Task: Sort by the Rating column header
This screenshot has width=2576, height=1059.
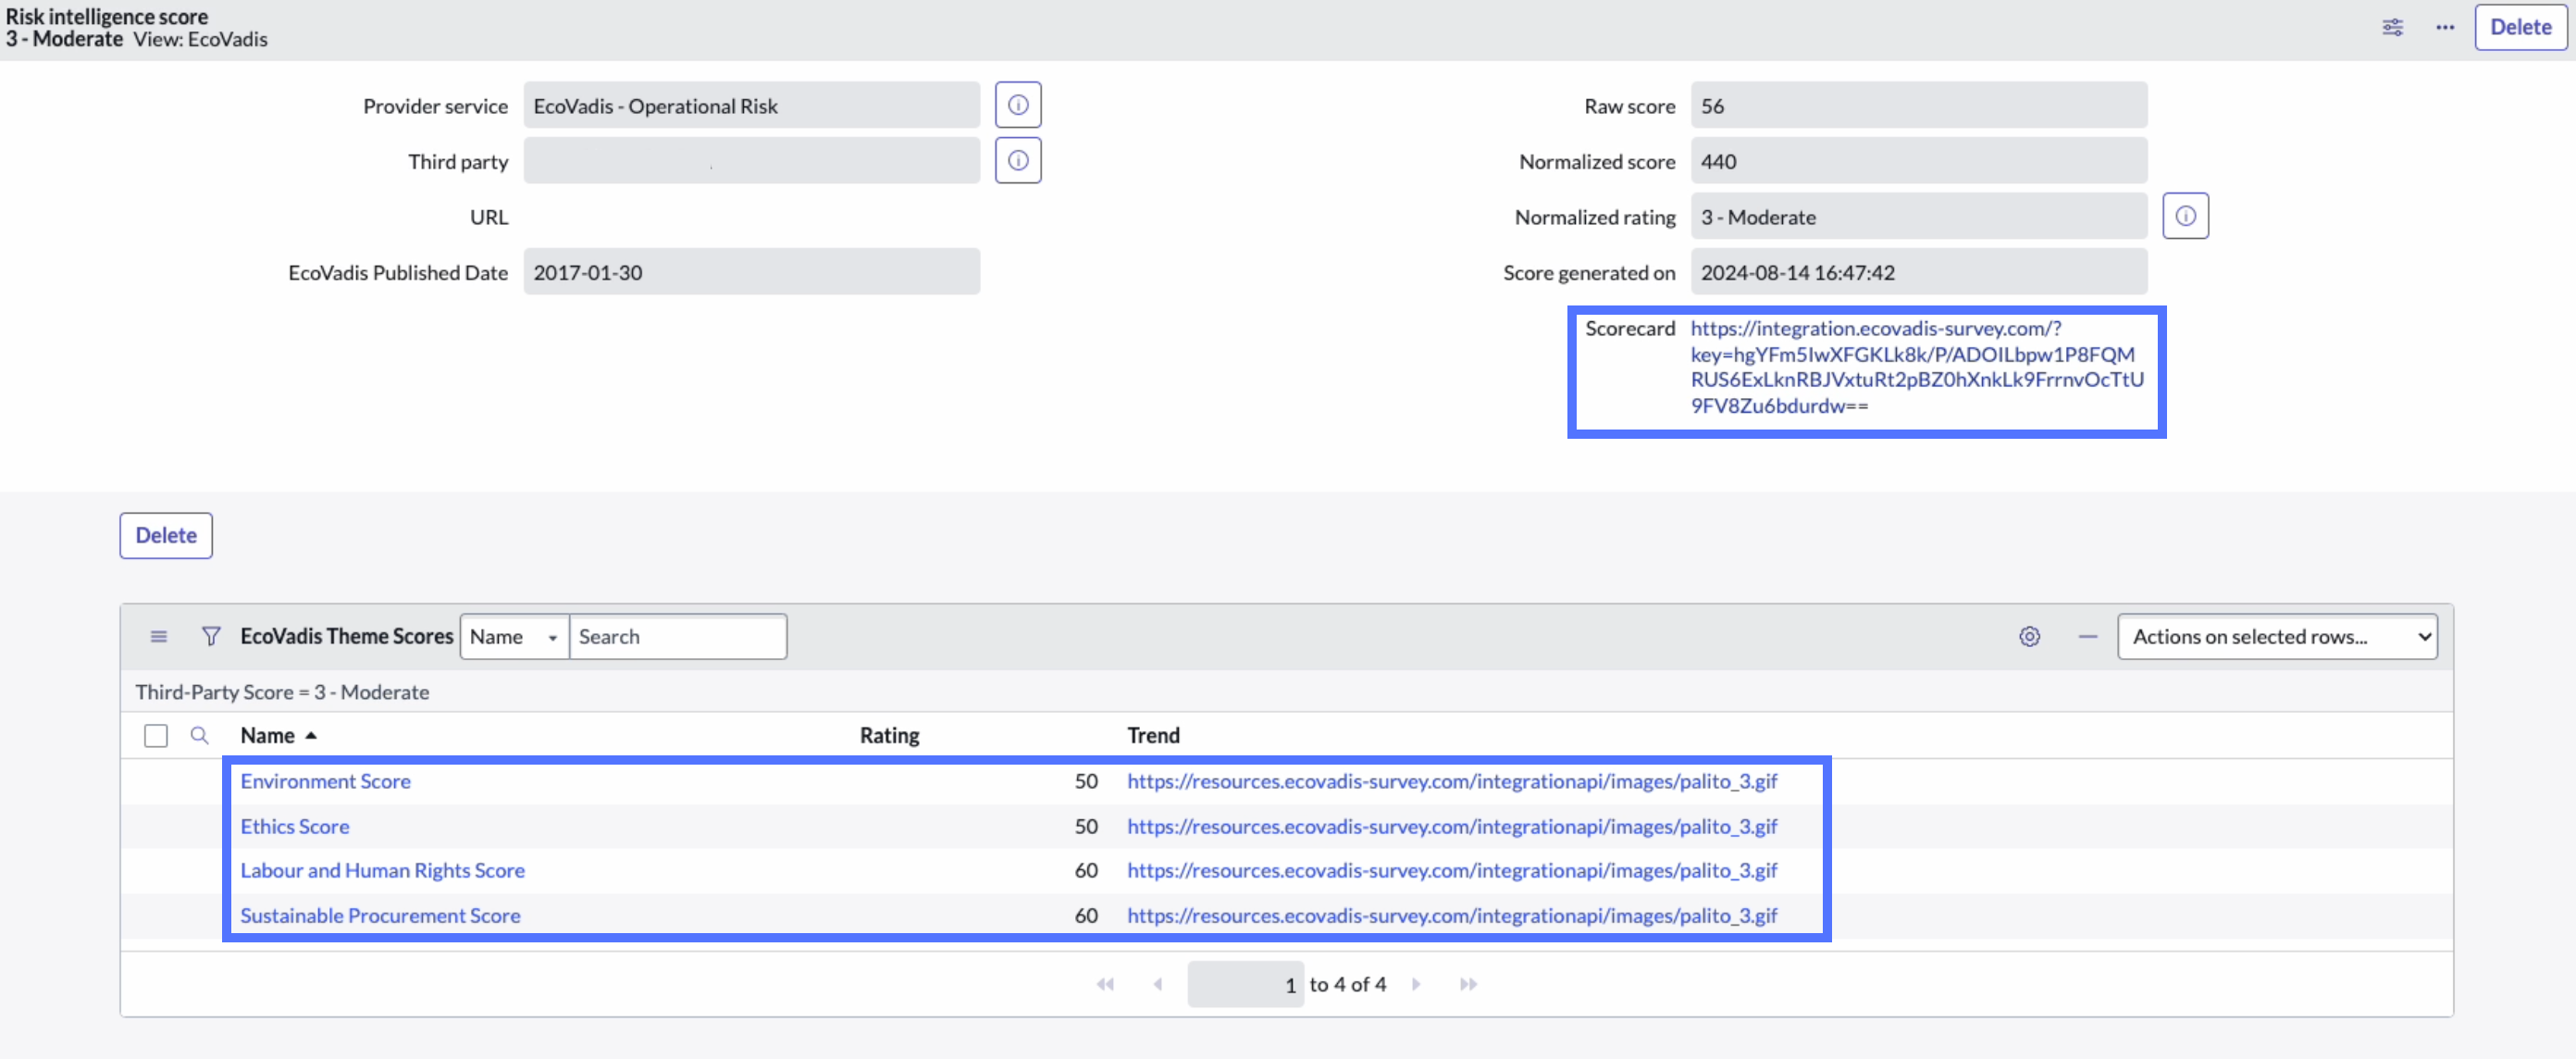Action: 889,735
